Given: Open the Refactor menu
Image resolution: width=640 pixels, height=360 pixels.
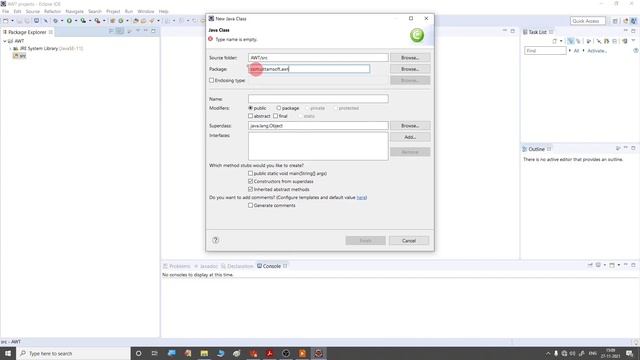Looking at the screenshot, I should tap(52, 11).
